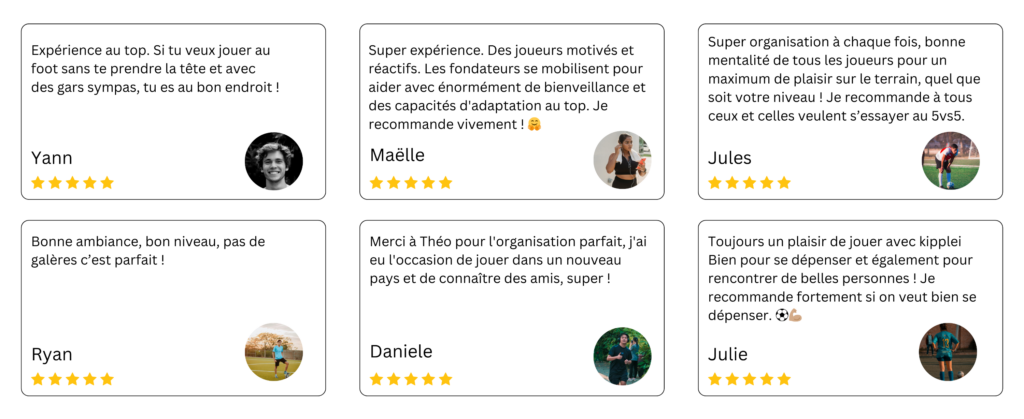The width and height of the screenshot is (1024, 419).
Task: Select Daniele's yellow star rating
Action: [411, 379]
